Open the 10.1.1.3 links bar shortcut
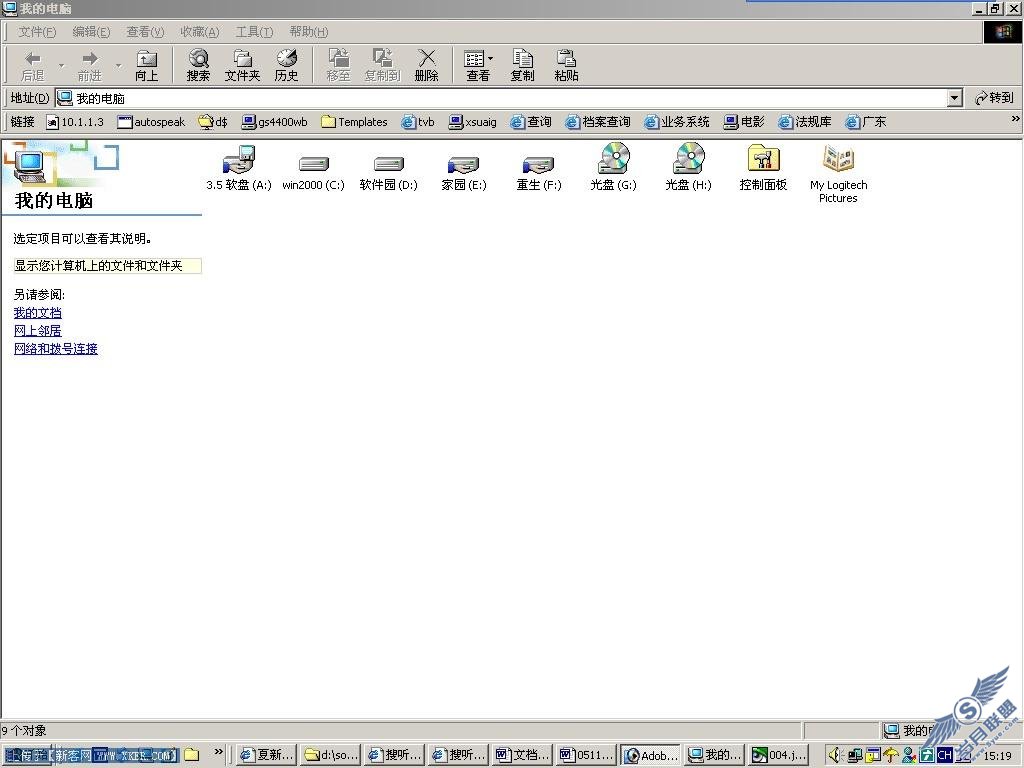Screen dimensions: 1024x768 coord(74,122)
